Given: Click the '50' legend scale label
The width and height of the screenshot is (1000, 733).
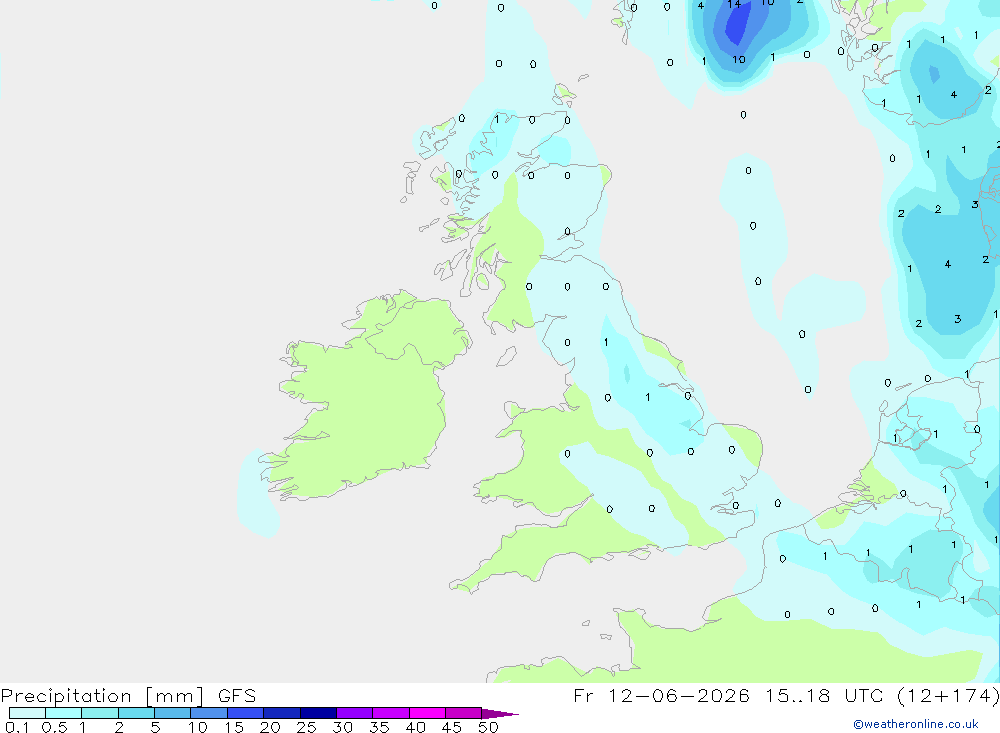Looking at the screenshot, I should coord(488,727).
